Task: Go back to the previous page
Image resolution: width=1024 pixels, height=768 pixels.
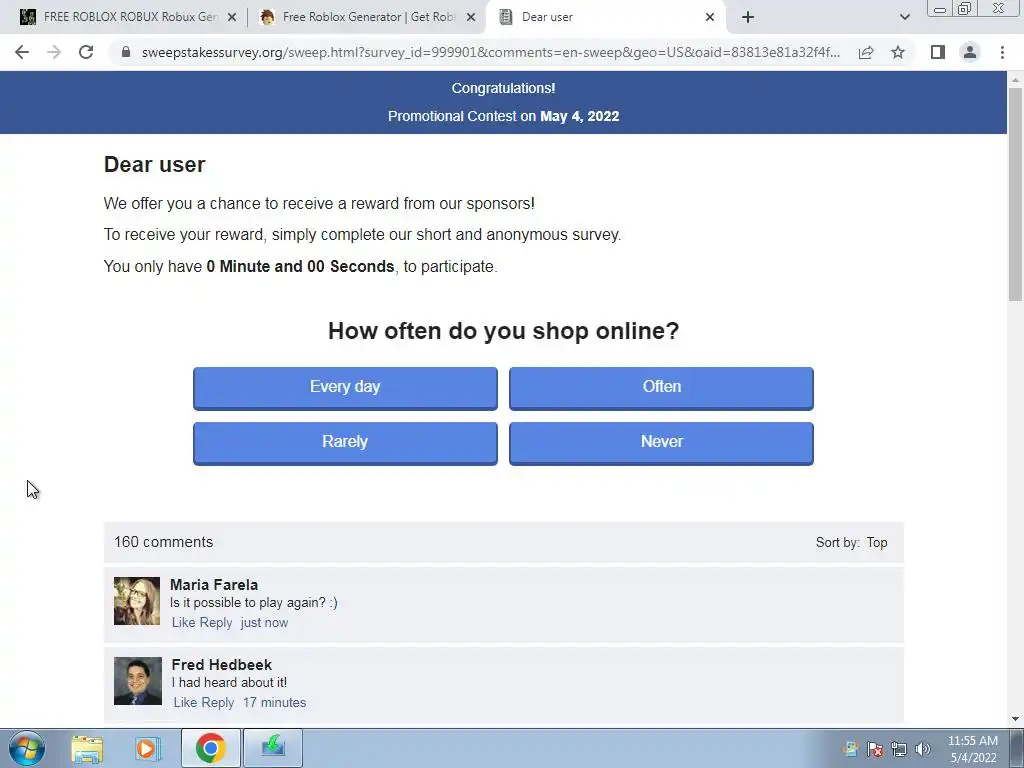Action: pos(22,52)
